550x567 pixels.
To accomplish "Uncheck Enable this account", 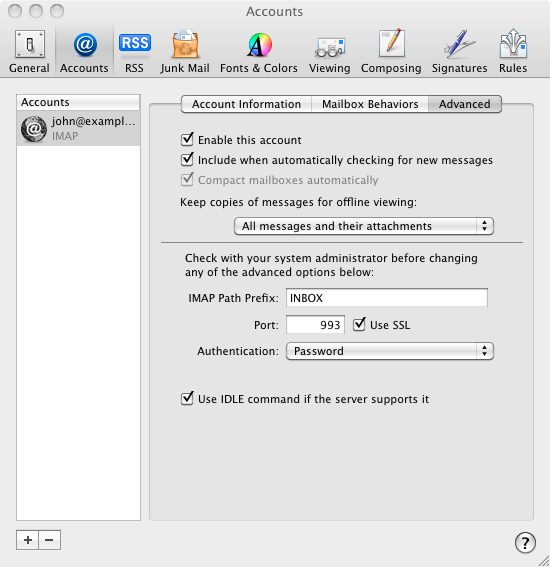I will [187, 139].
